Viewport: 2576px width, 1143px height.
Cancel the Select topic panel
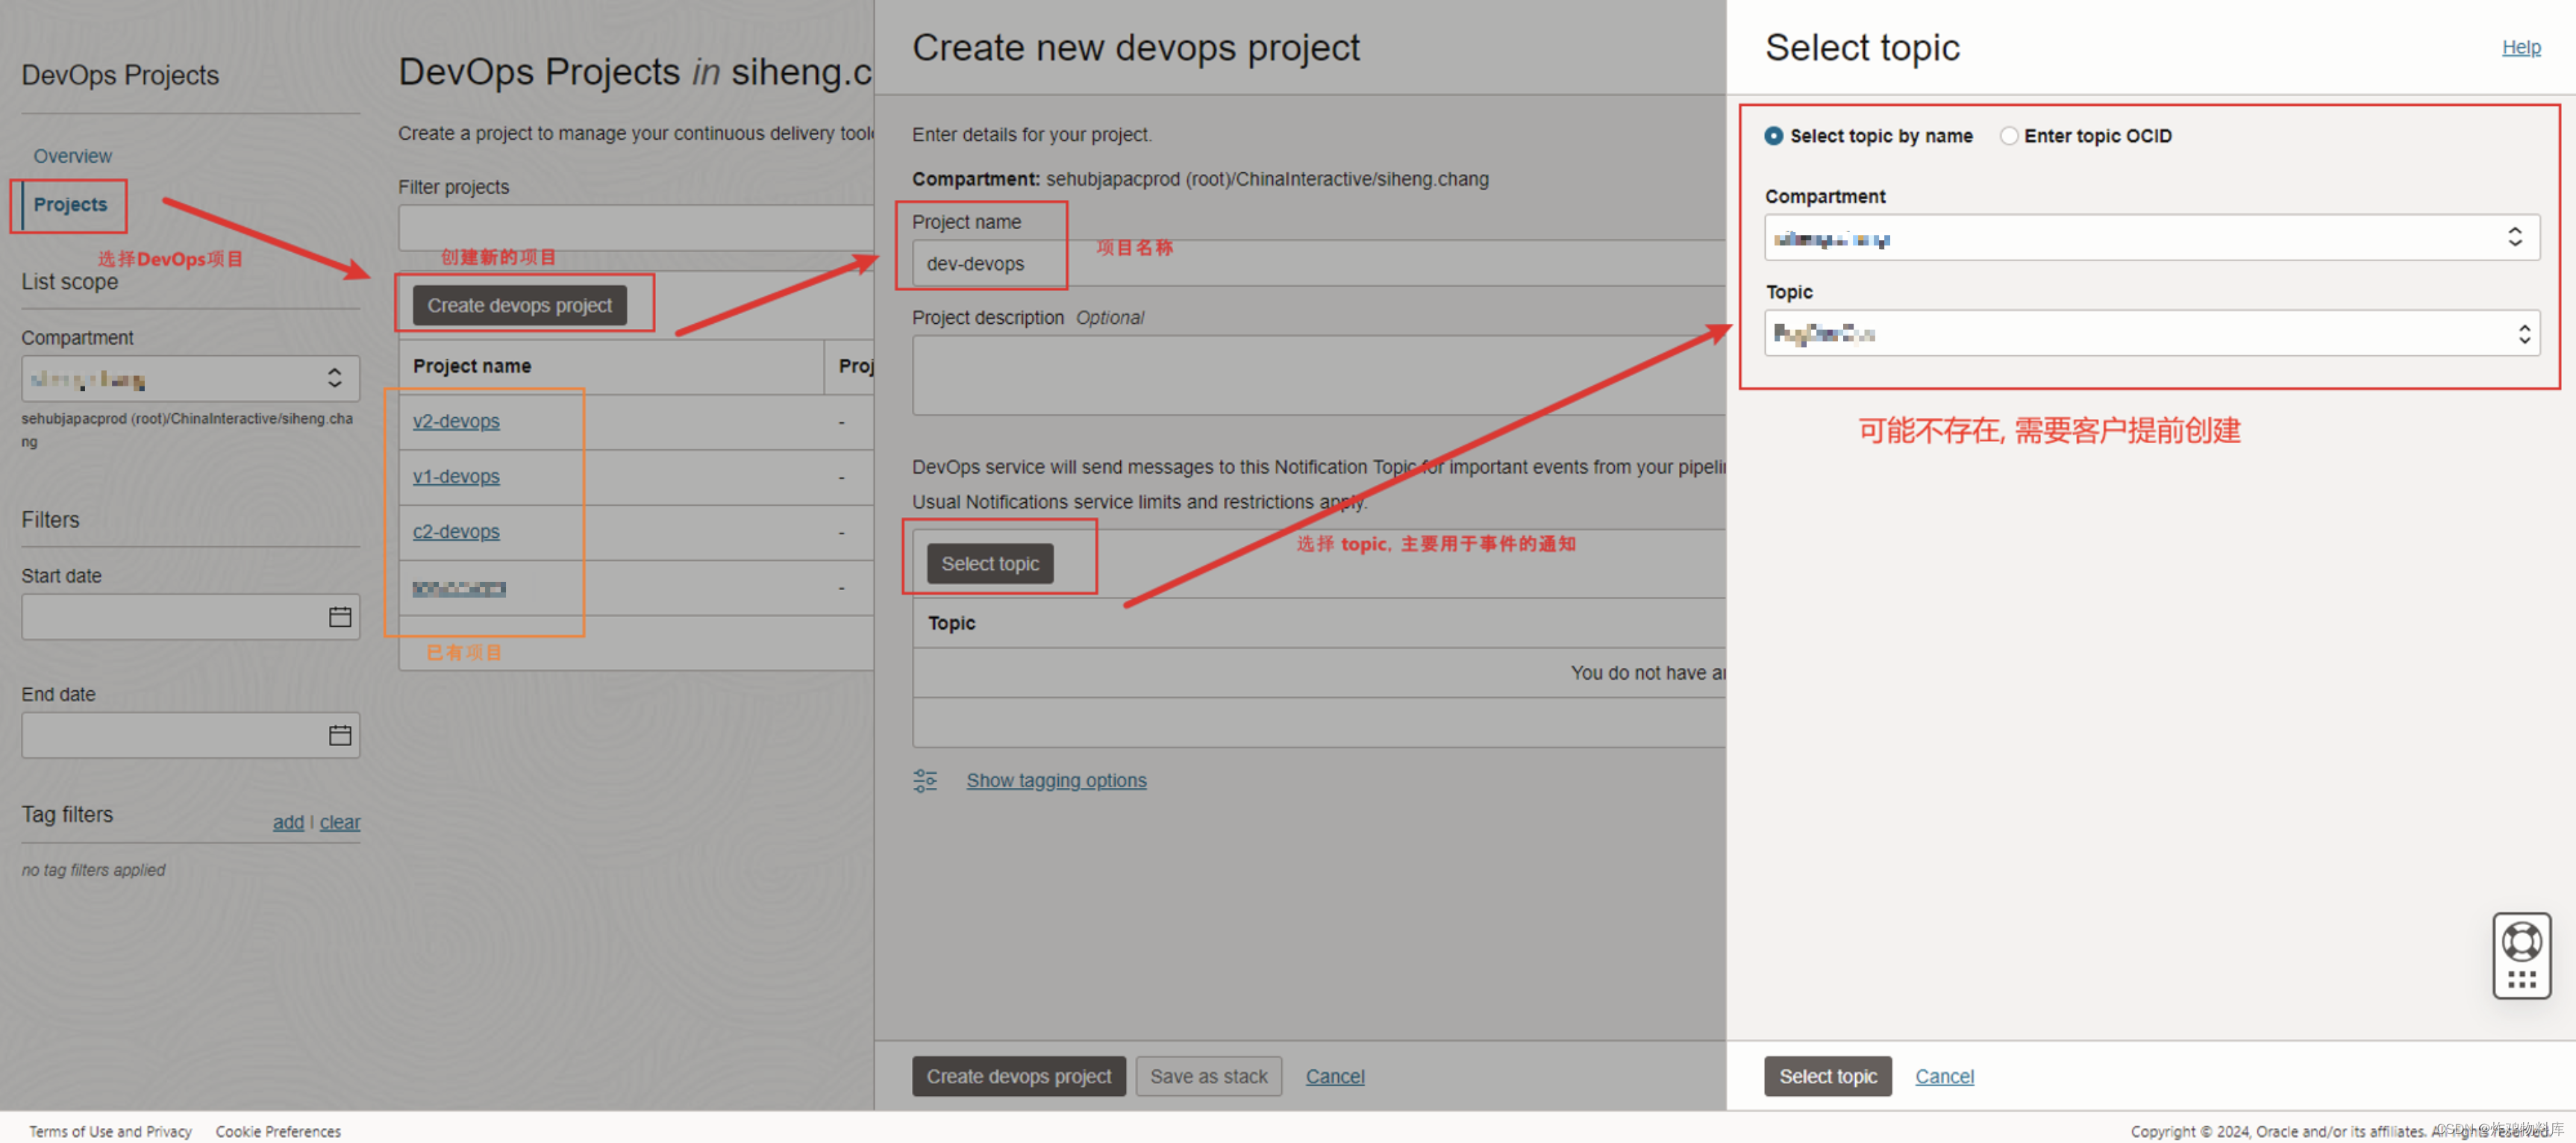point(1944,1076)
